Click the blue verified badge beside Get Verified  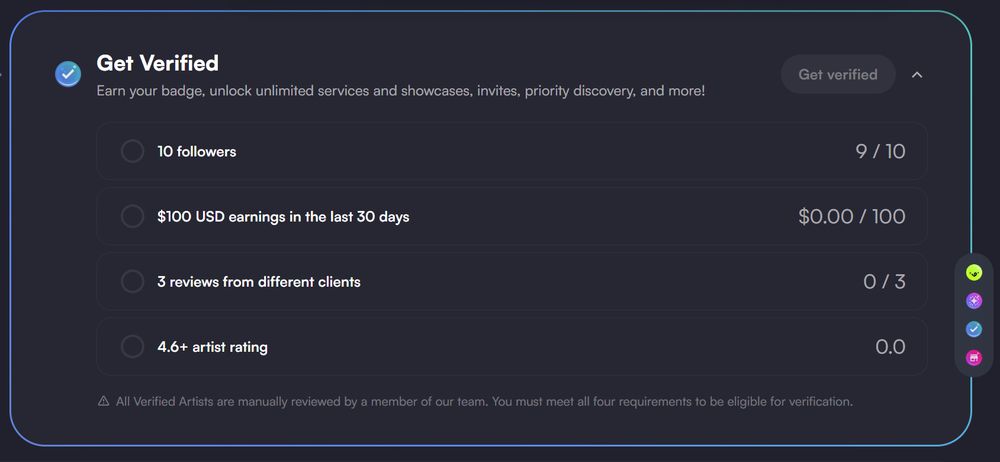68,74
